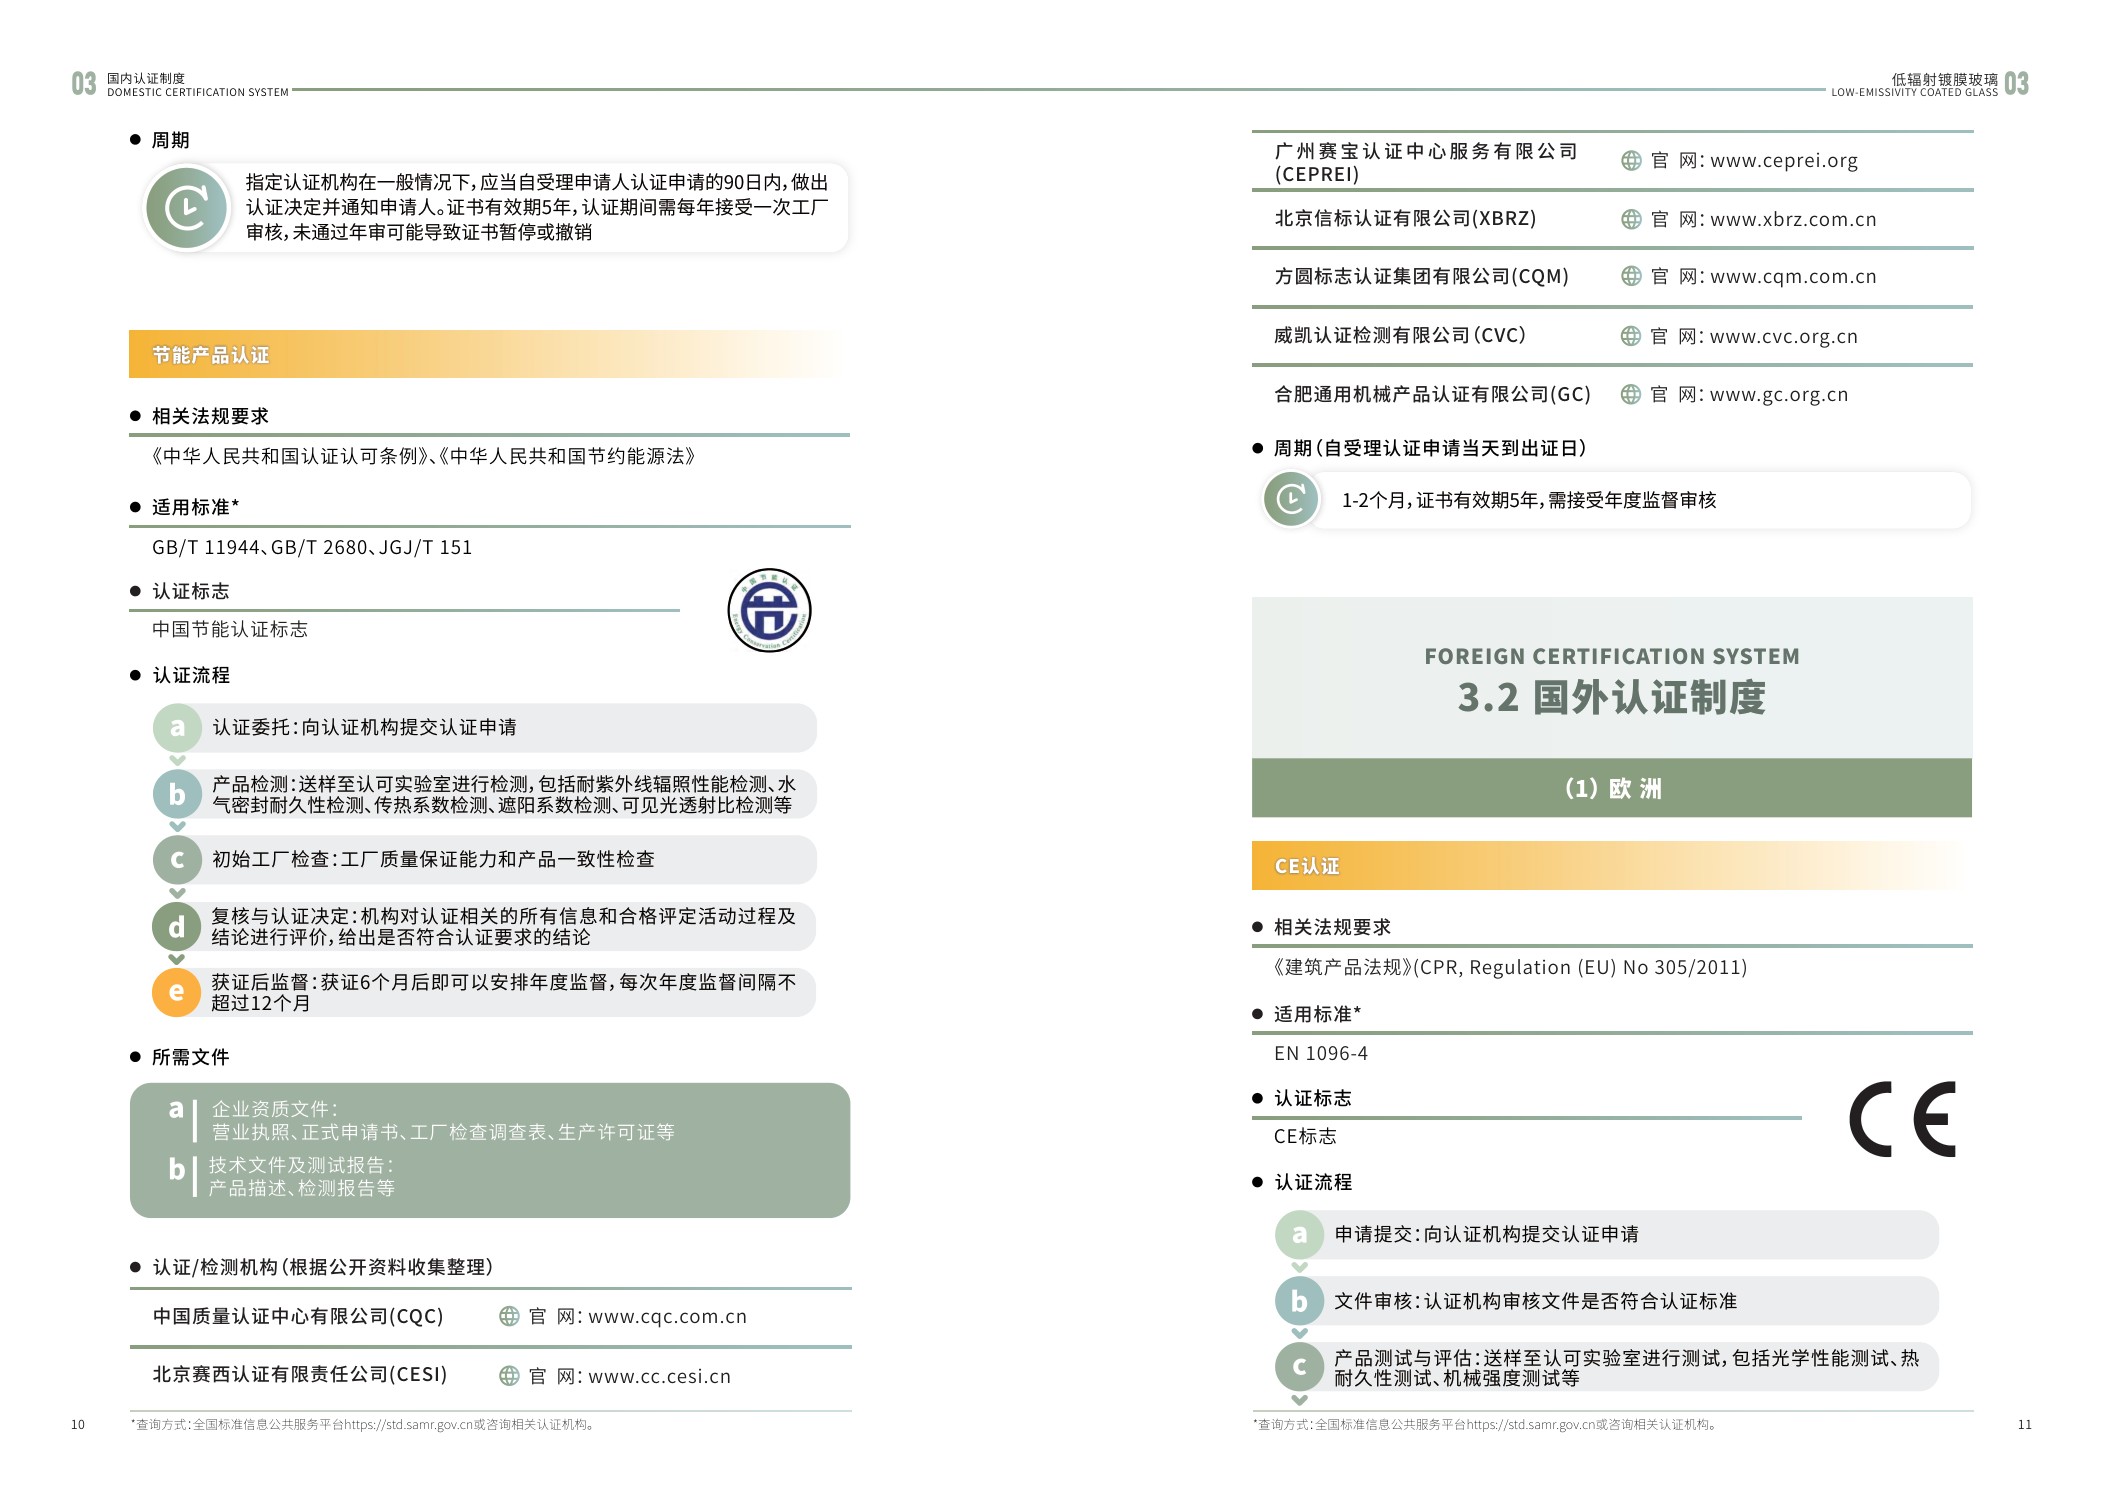2103x1500 pixels.
Task: Click the 技术文件及测试报告 item
Action: [282, 1176]
